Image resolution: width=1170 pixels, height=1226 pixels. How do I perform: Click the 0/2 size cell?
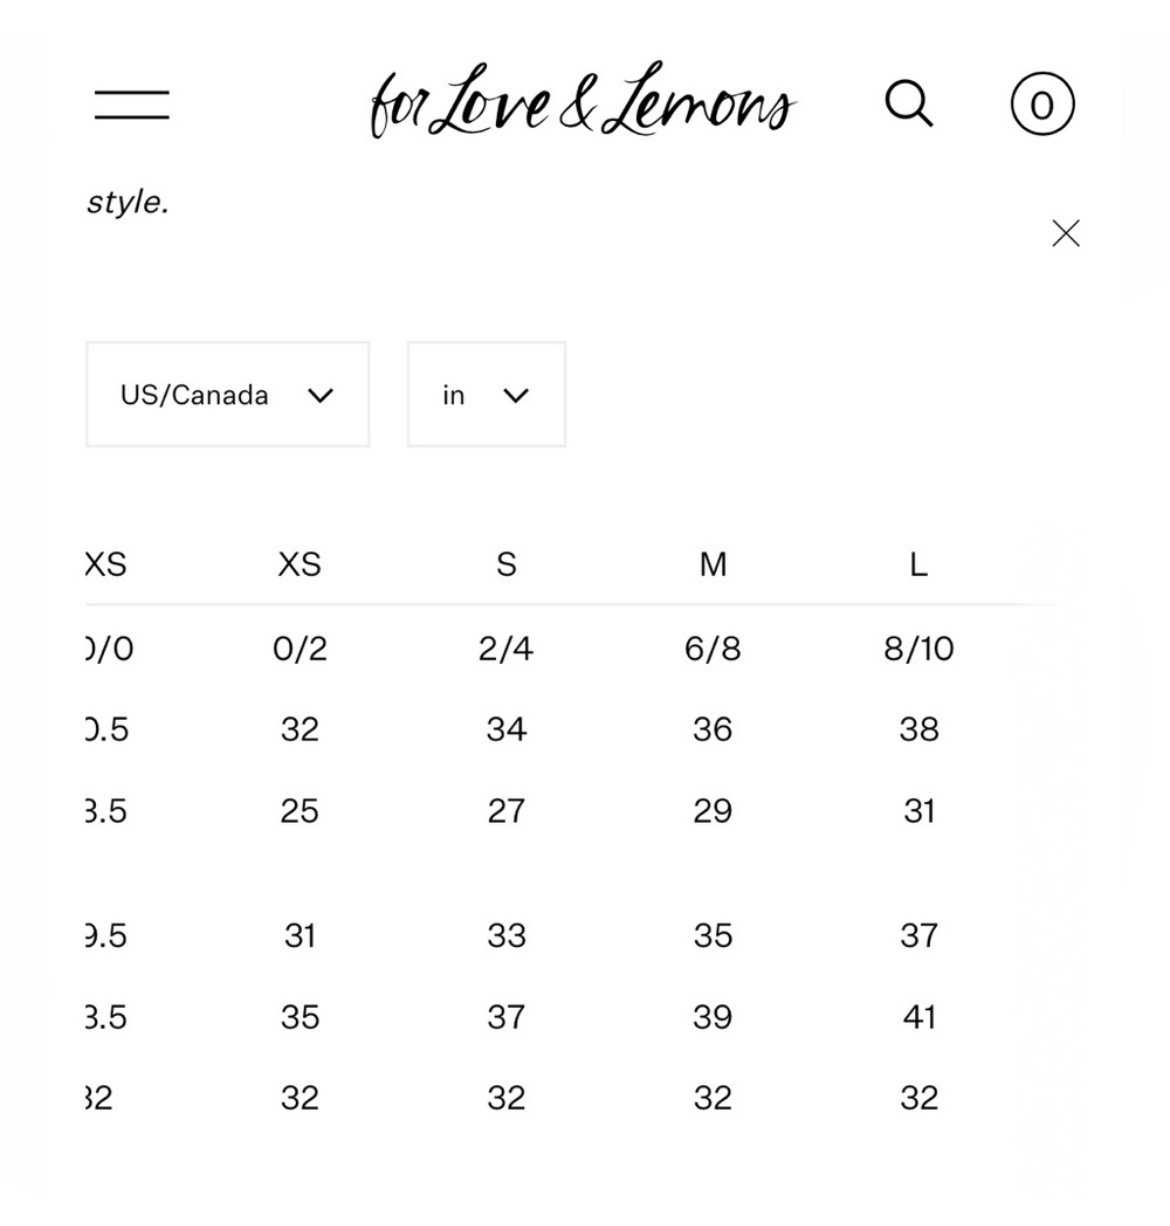pyautogui.click(x=300, y=649)
